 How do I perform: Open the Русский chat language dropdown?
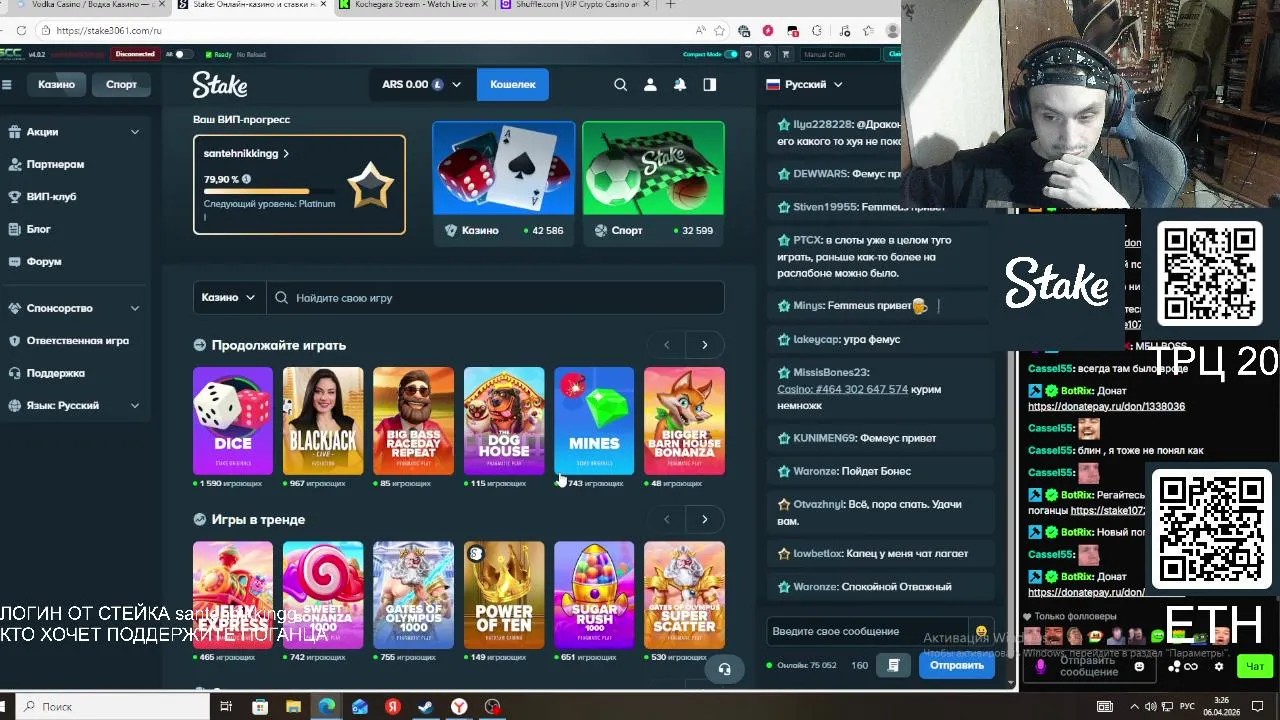pyautogui.click(x=805, y=85)
